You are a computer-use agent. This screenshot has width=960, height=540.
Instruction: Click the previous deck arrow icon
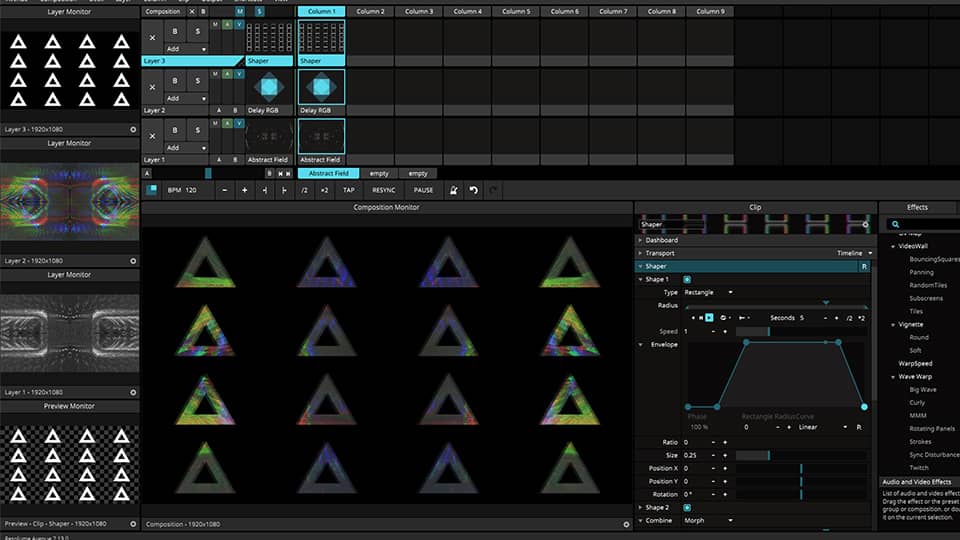tap(280, 174)
